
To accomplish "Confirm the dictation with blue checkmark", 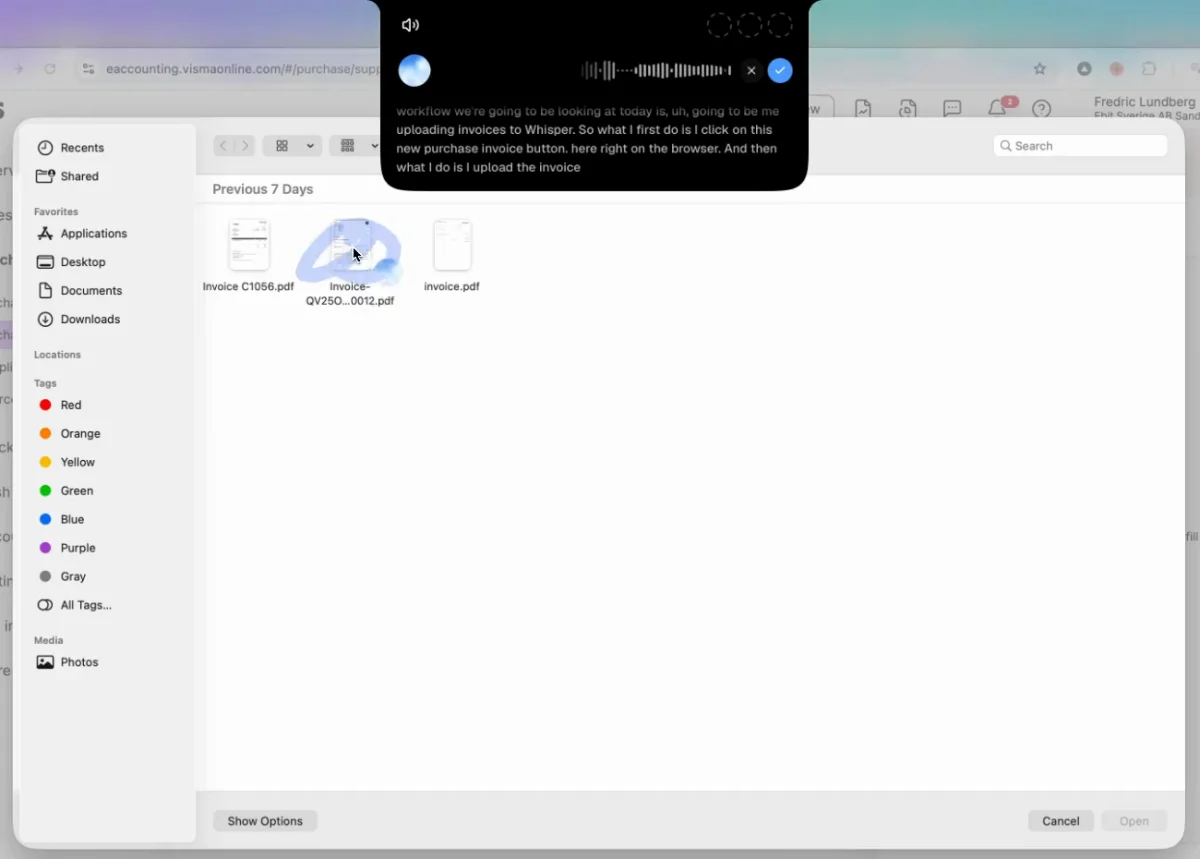I will (x=780, y=71).
